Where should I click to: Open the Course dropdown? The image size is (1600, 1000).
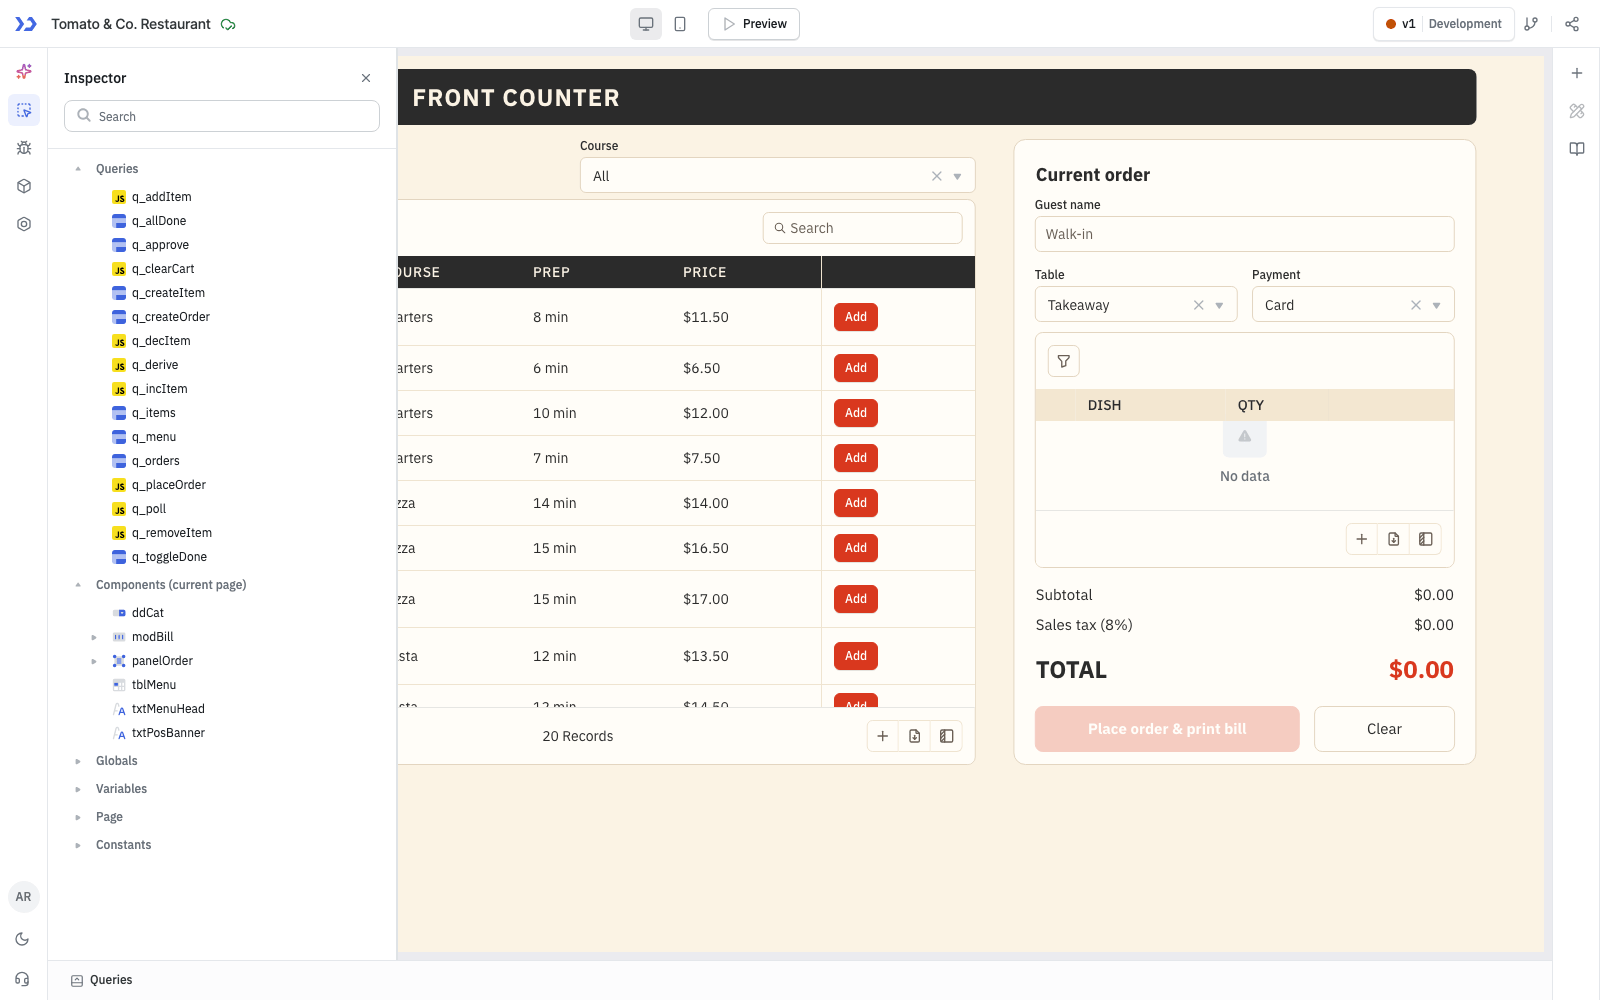pyautogui.click(x=777, y=176)
